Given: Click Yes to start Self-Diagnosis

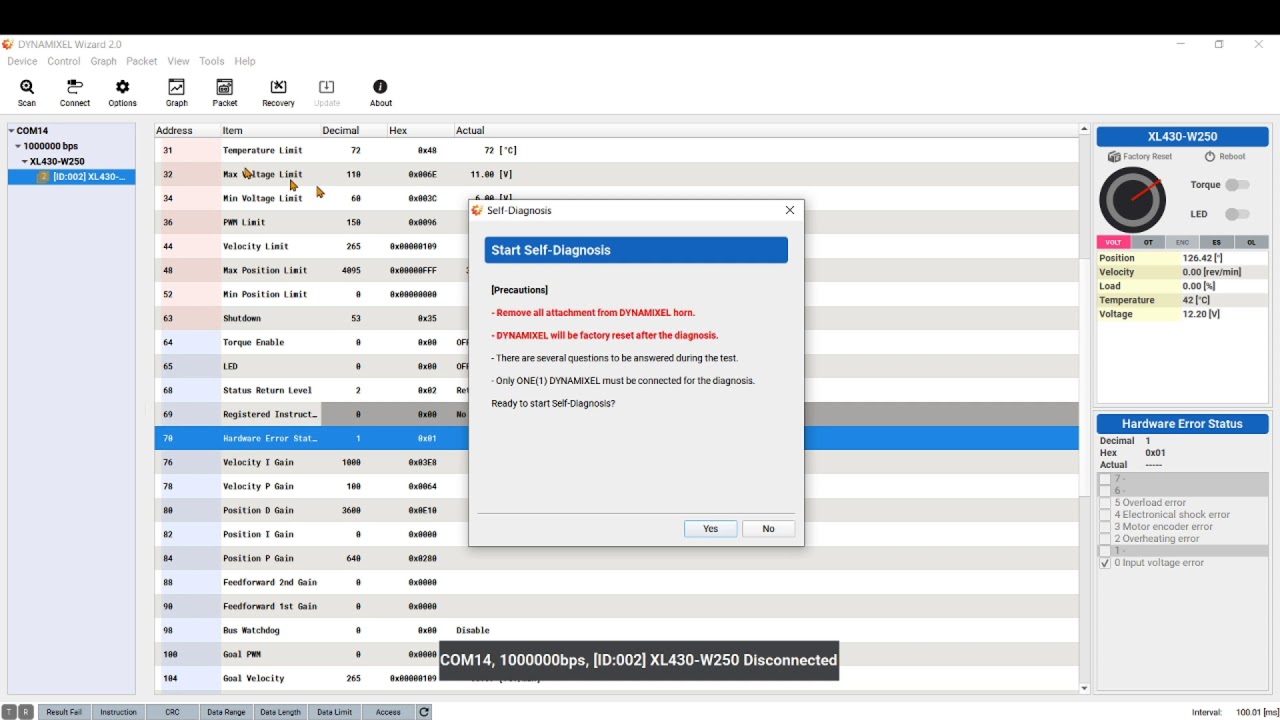Looking at the screenshot, I should click(711, 529).
